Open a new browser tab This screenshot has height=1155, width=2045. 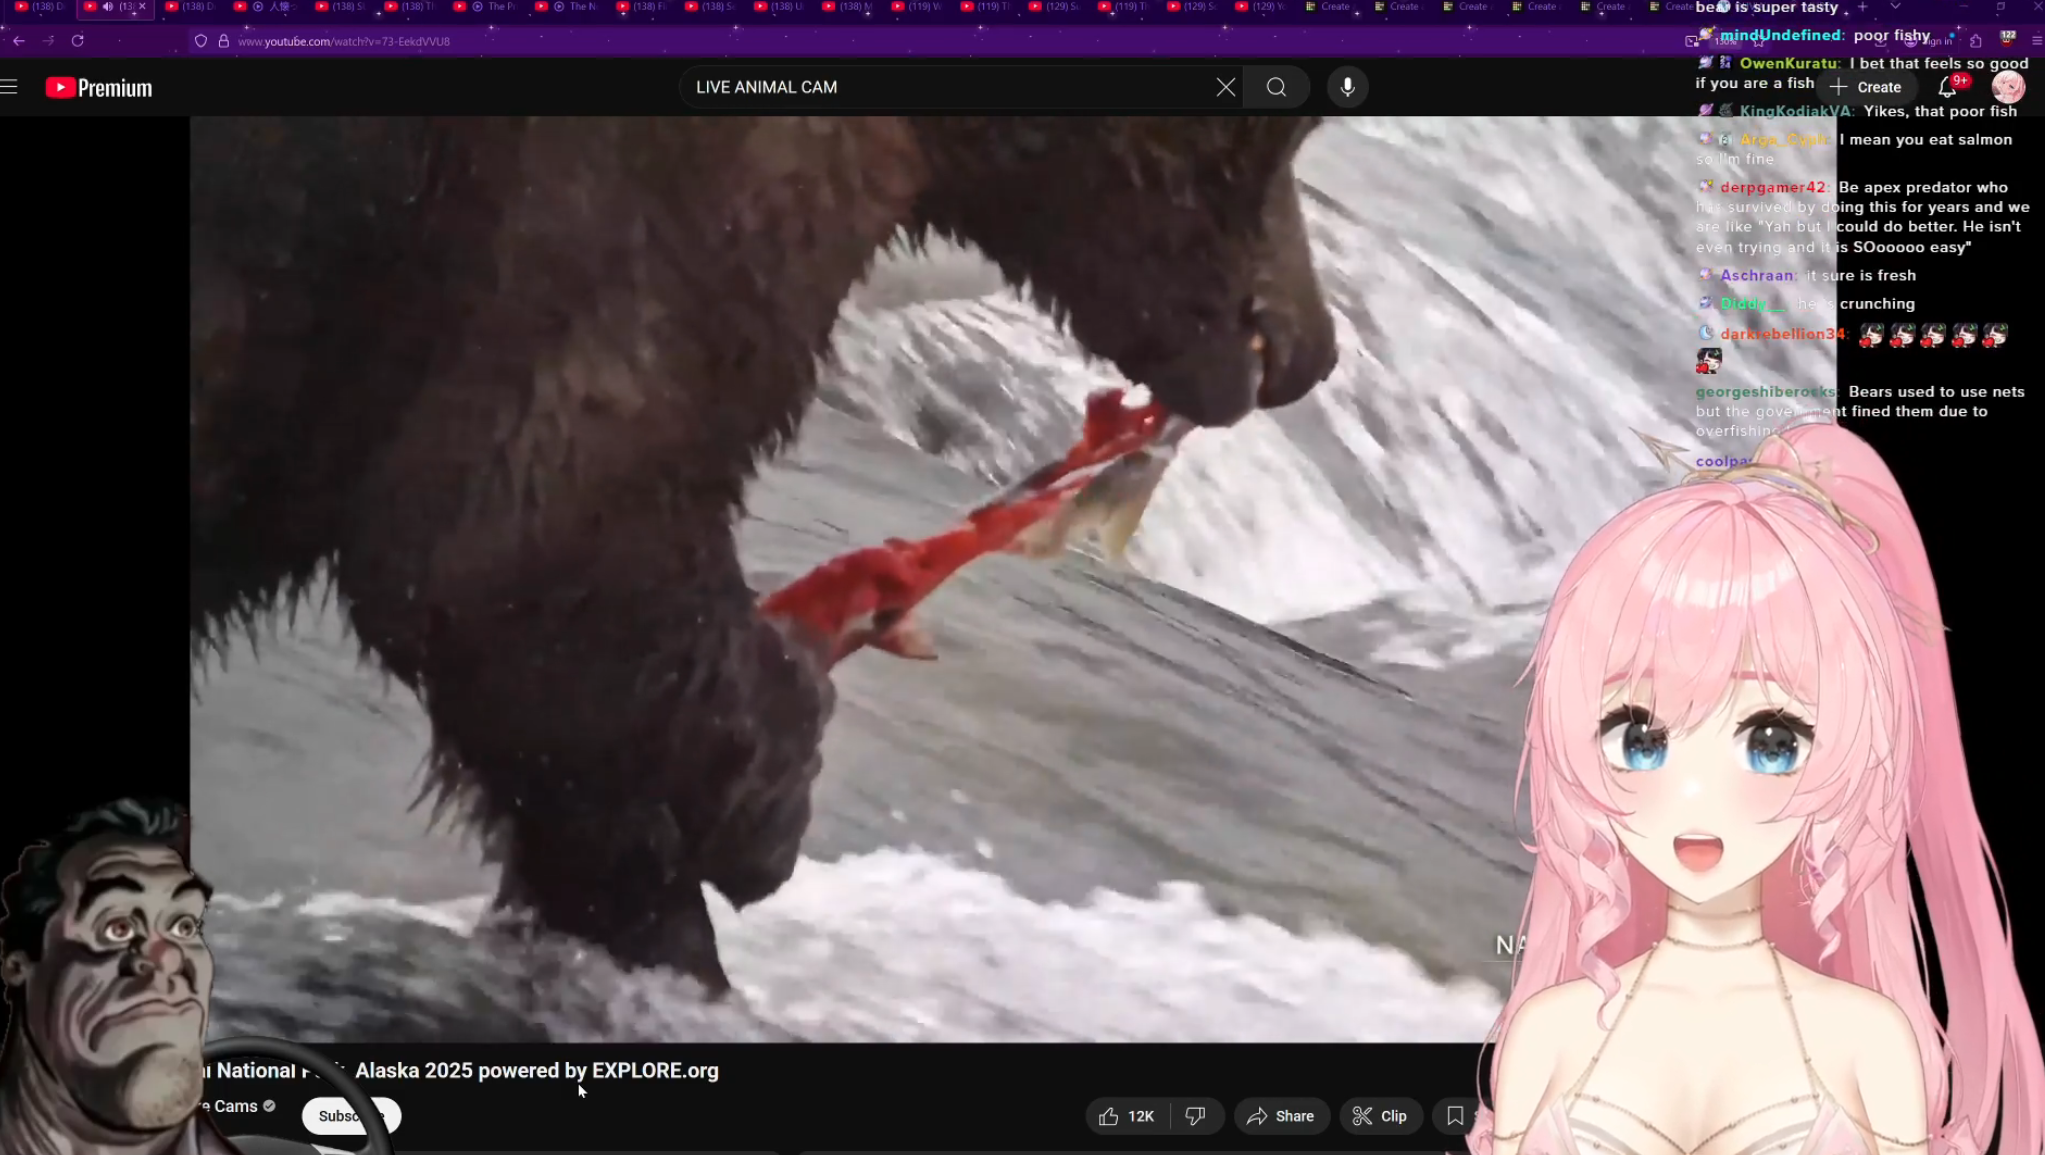1862,7
